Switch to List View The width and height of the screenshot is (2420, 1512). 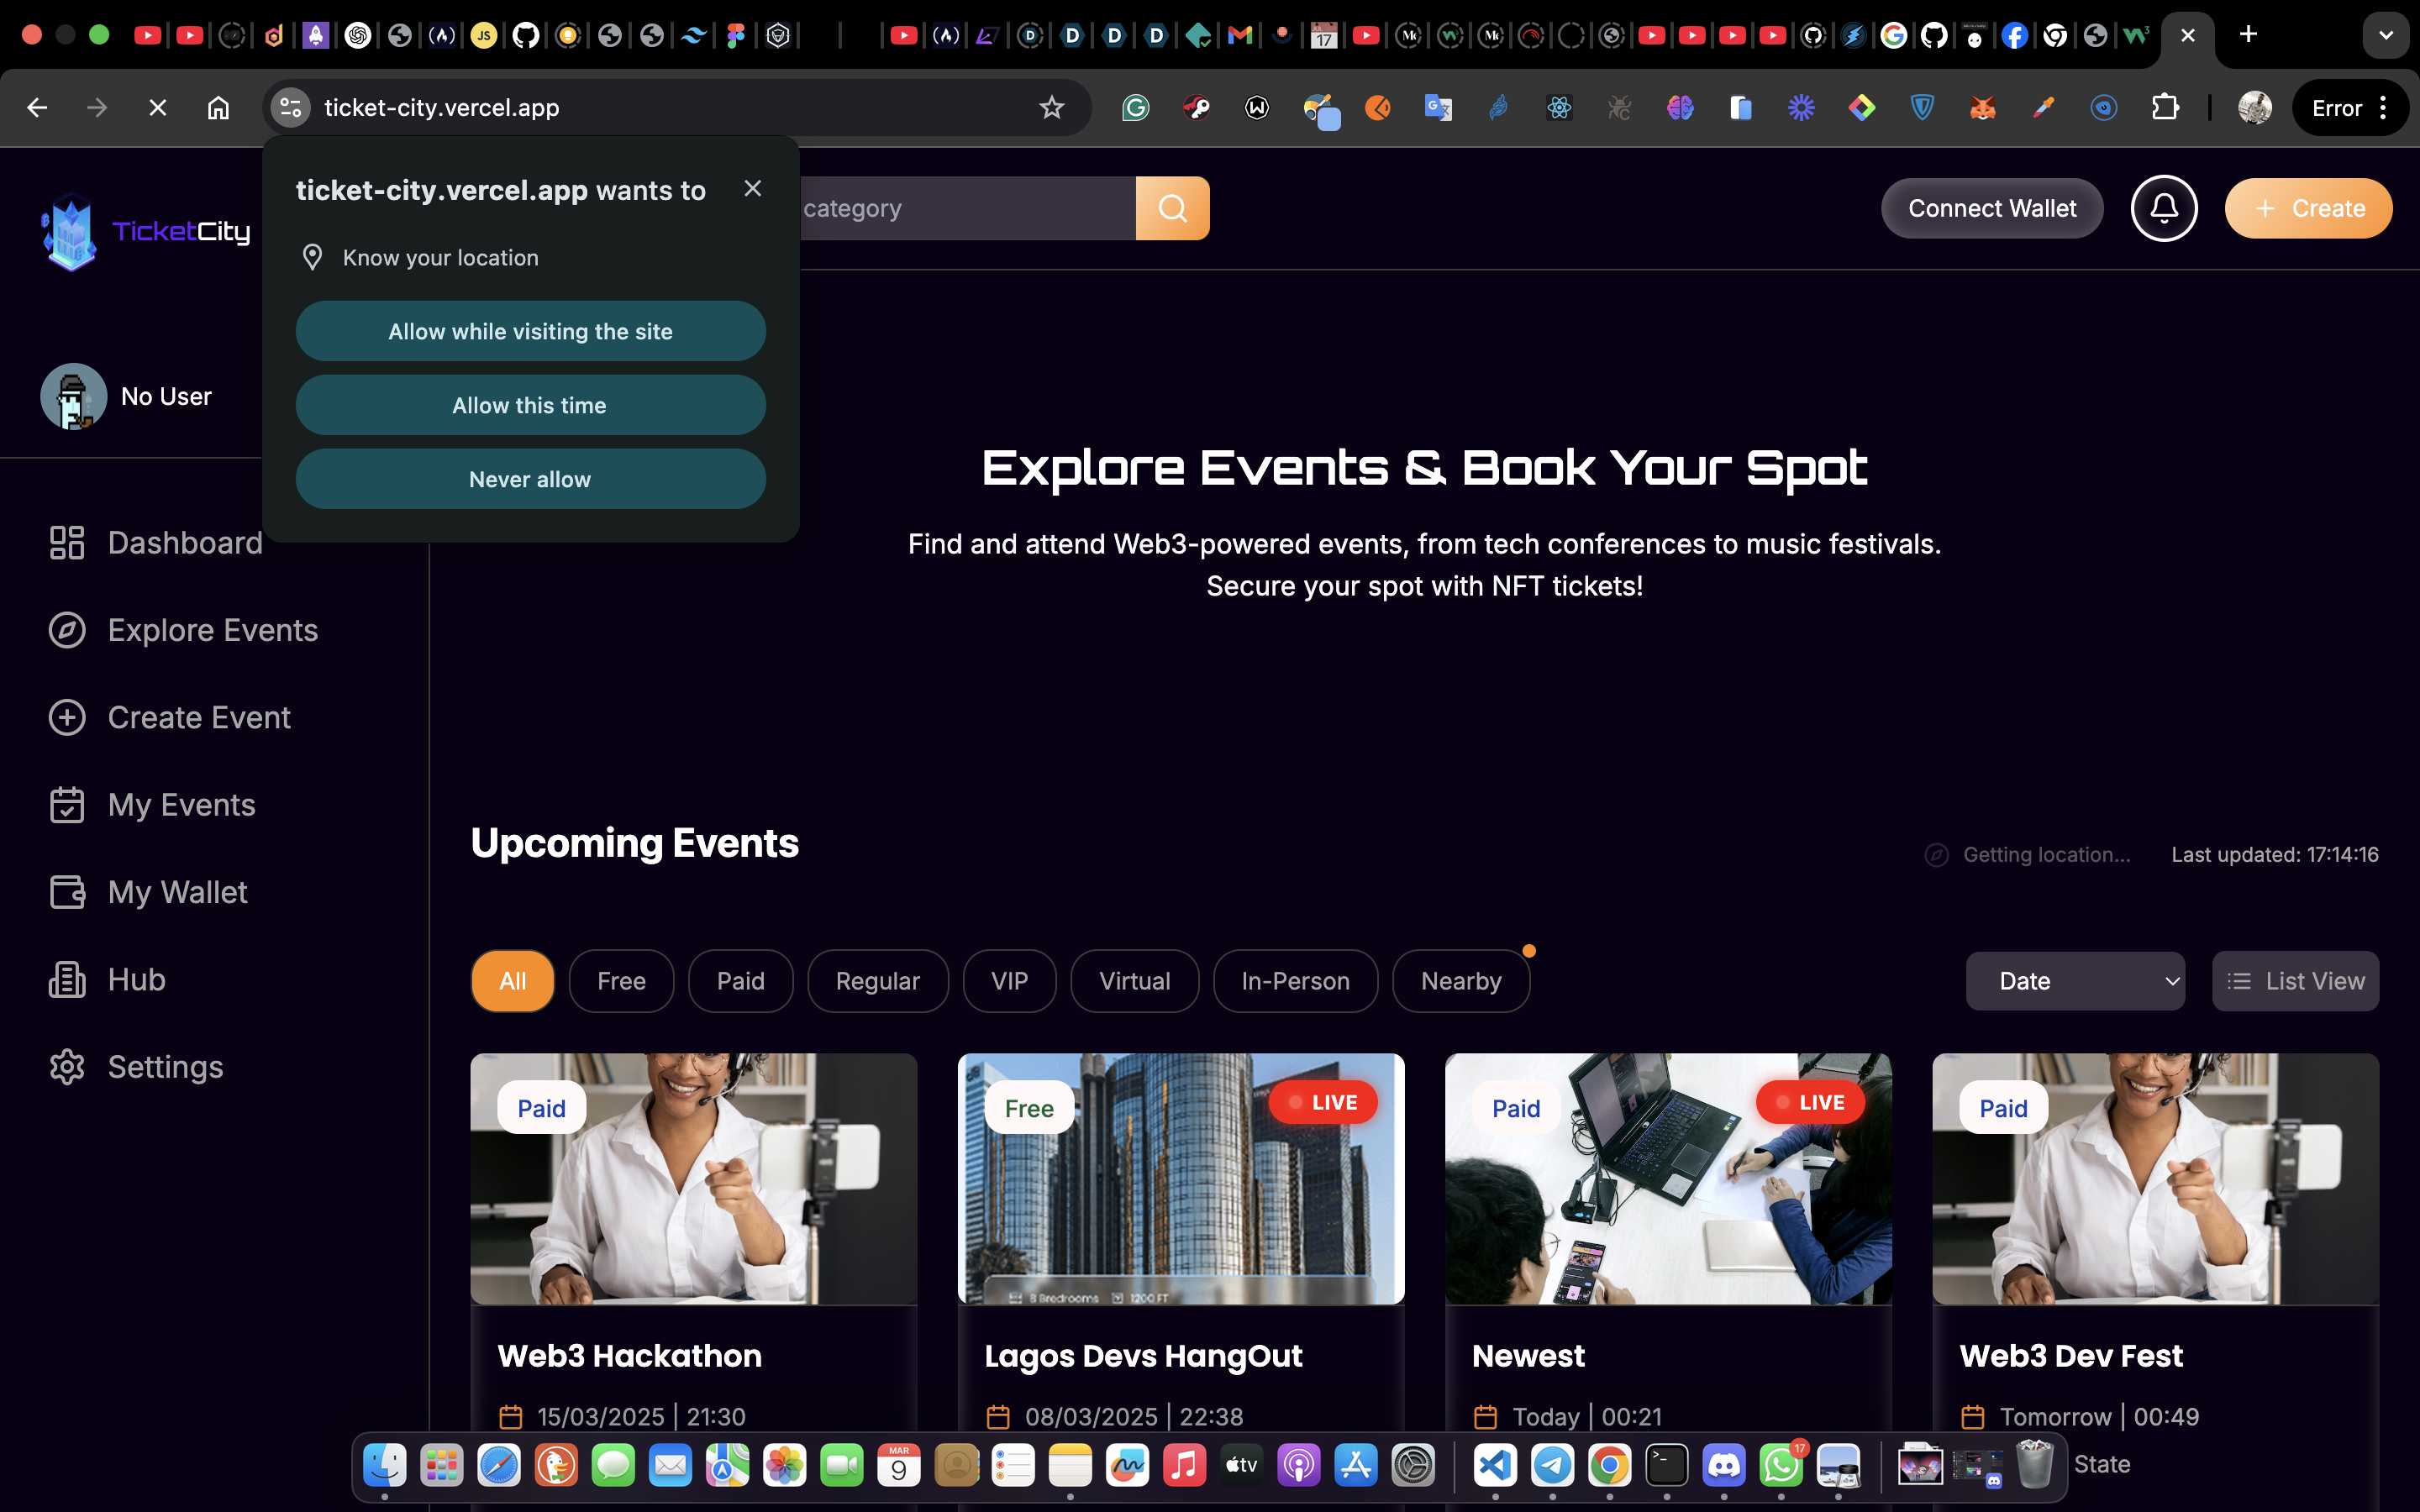tap(2295, 981)
